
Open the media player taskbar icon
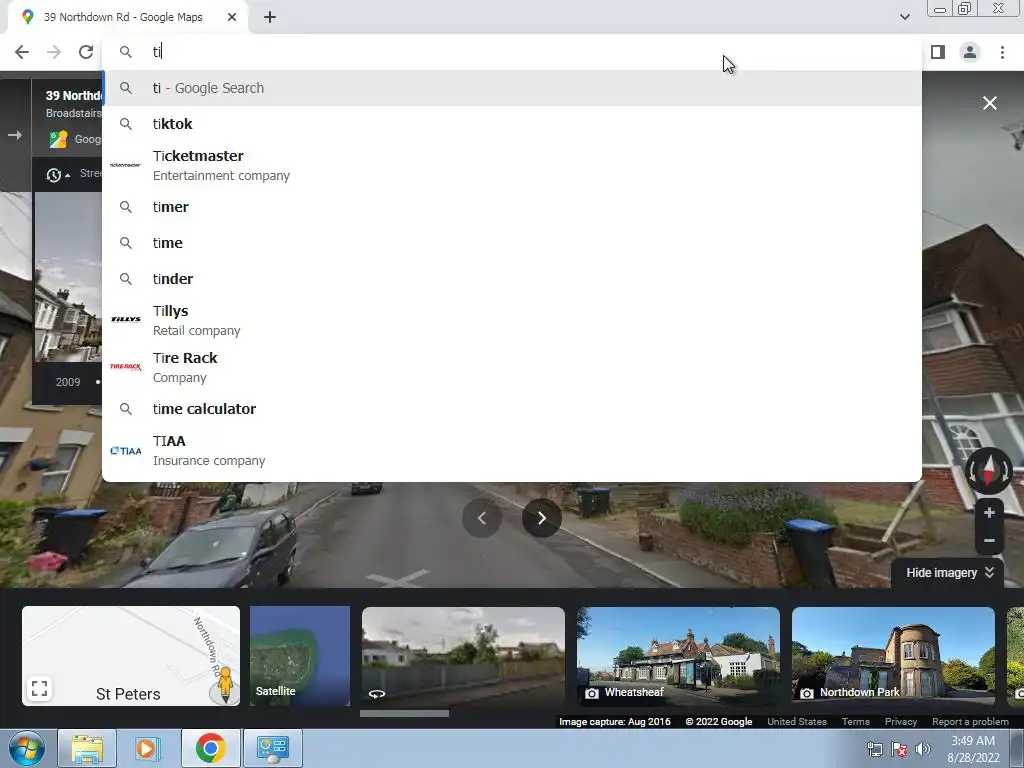pos(148,748)
